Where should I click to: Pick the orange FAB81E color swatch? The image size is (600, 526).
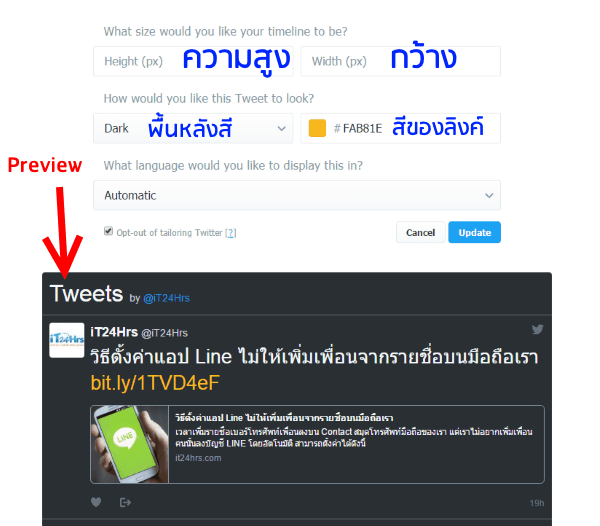[x=317, y=128]
